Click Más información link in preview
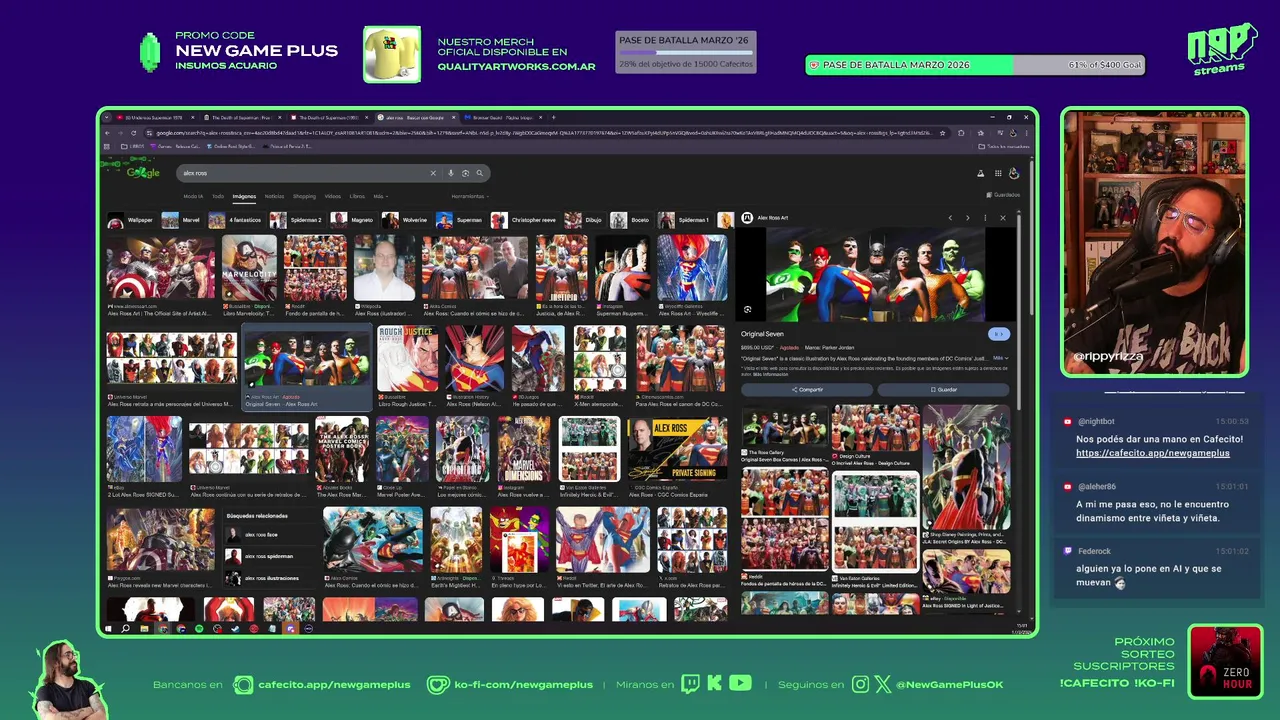This screenshot has width=1280, height=720. pyautogui.click(x=770, y=374)
